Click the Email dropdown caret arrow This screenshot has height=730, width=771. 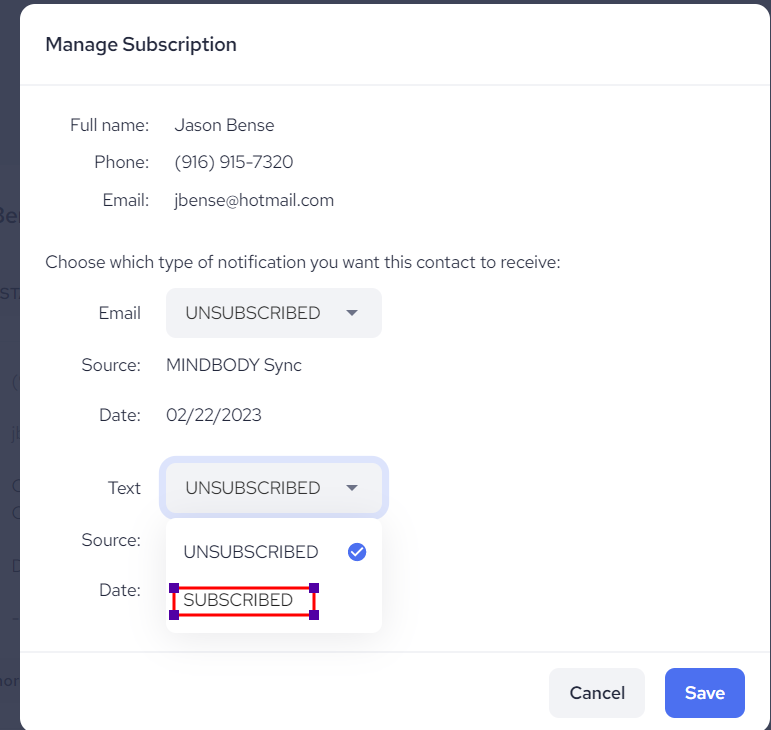coord(351,313)
